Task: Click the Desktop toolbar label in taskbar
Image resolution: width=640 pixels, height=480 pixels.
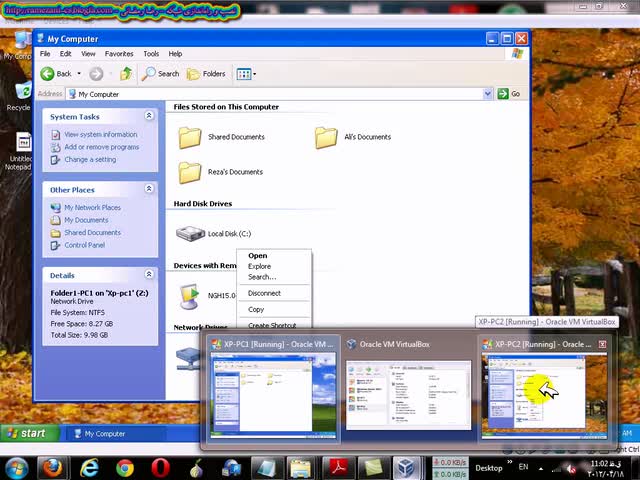Action: click(x=489, y=468)
